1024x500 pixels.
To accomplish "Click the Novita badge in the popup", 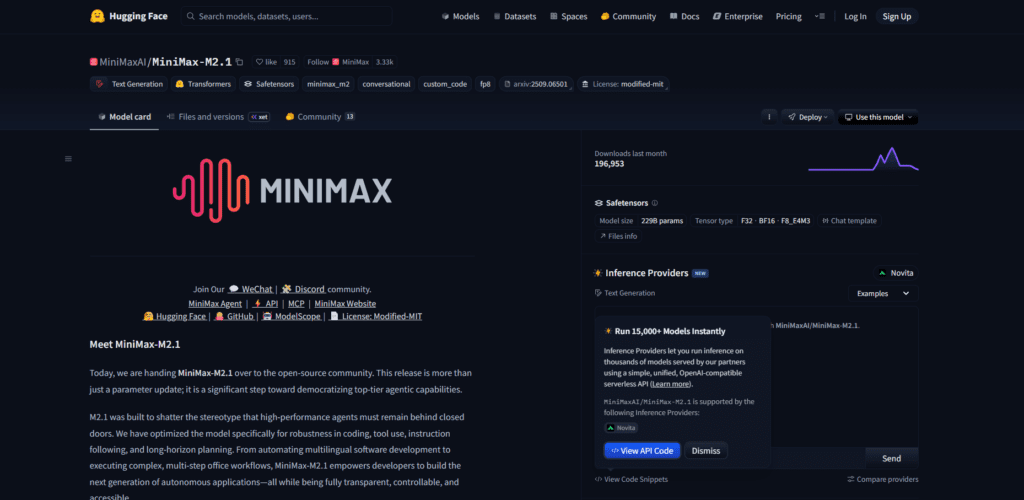I will pos(621,428).
